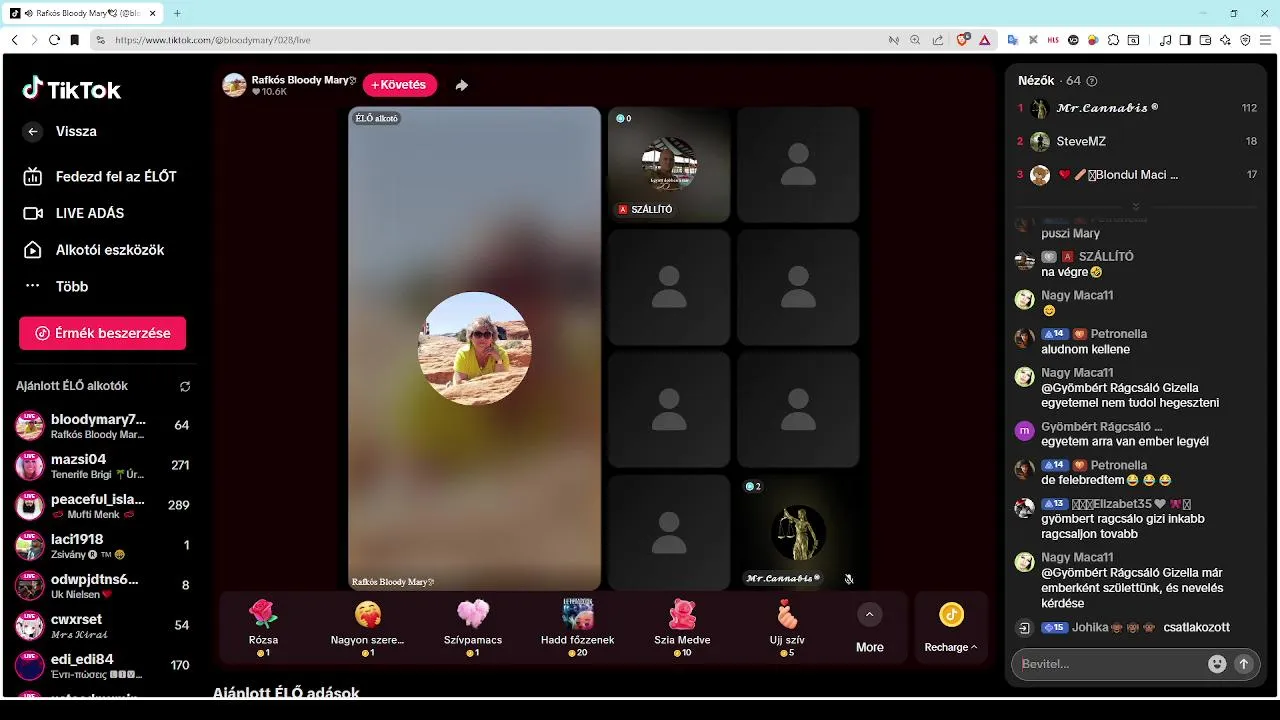Open the emoji picker in chat

click(x=1217, y=664)
